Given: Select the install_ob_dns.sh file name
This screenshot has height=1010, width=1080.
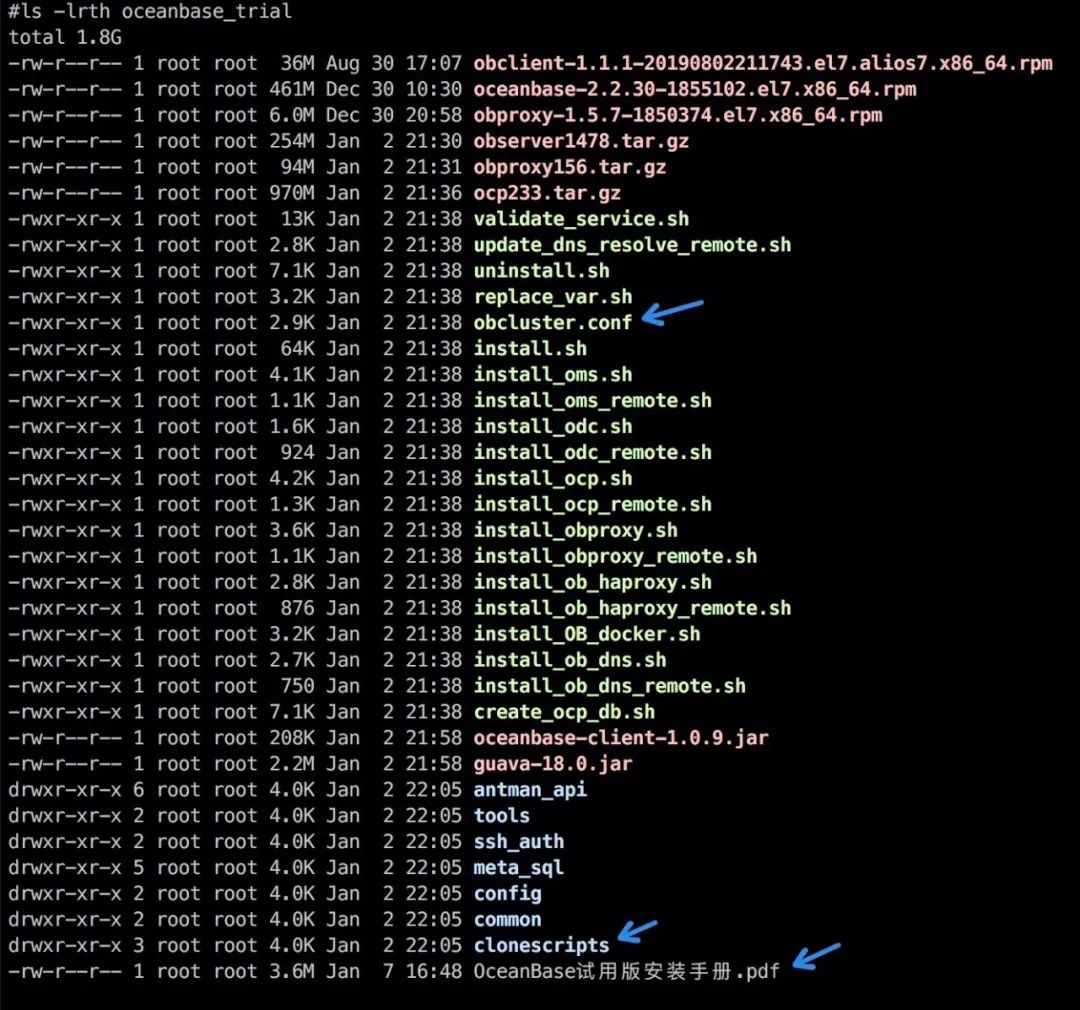Looking at the screenshot, I should [x=570, y=660].
